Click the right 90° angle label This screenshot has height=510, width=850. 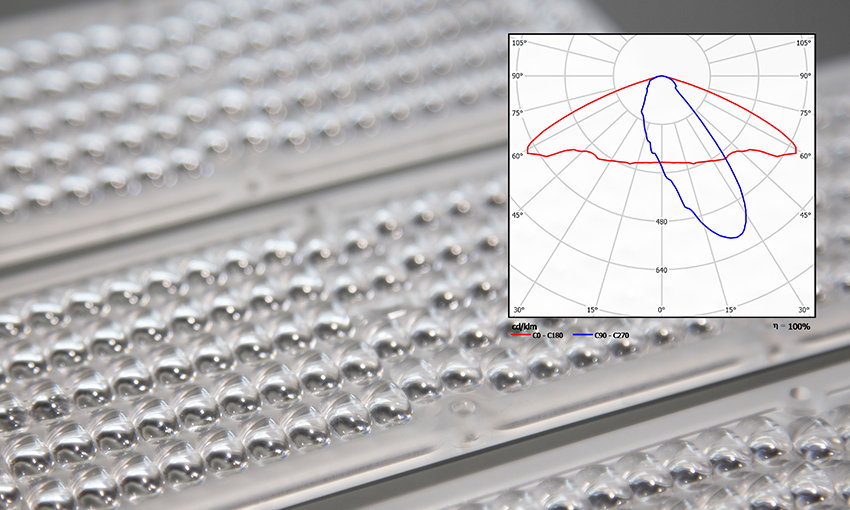(804, 76)
